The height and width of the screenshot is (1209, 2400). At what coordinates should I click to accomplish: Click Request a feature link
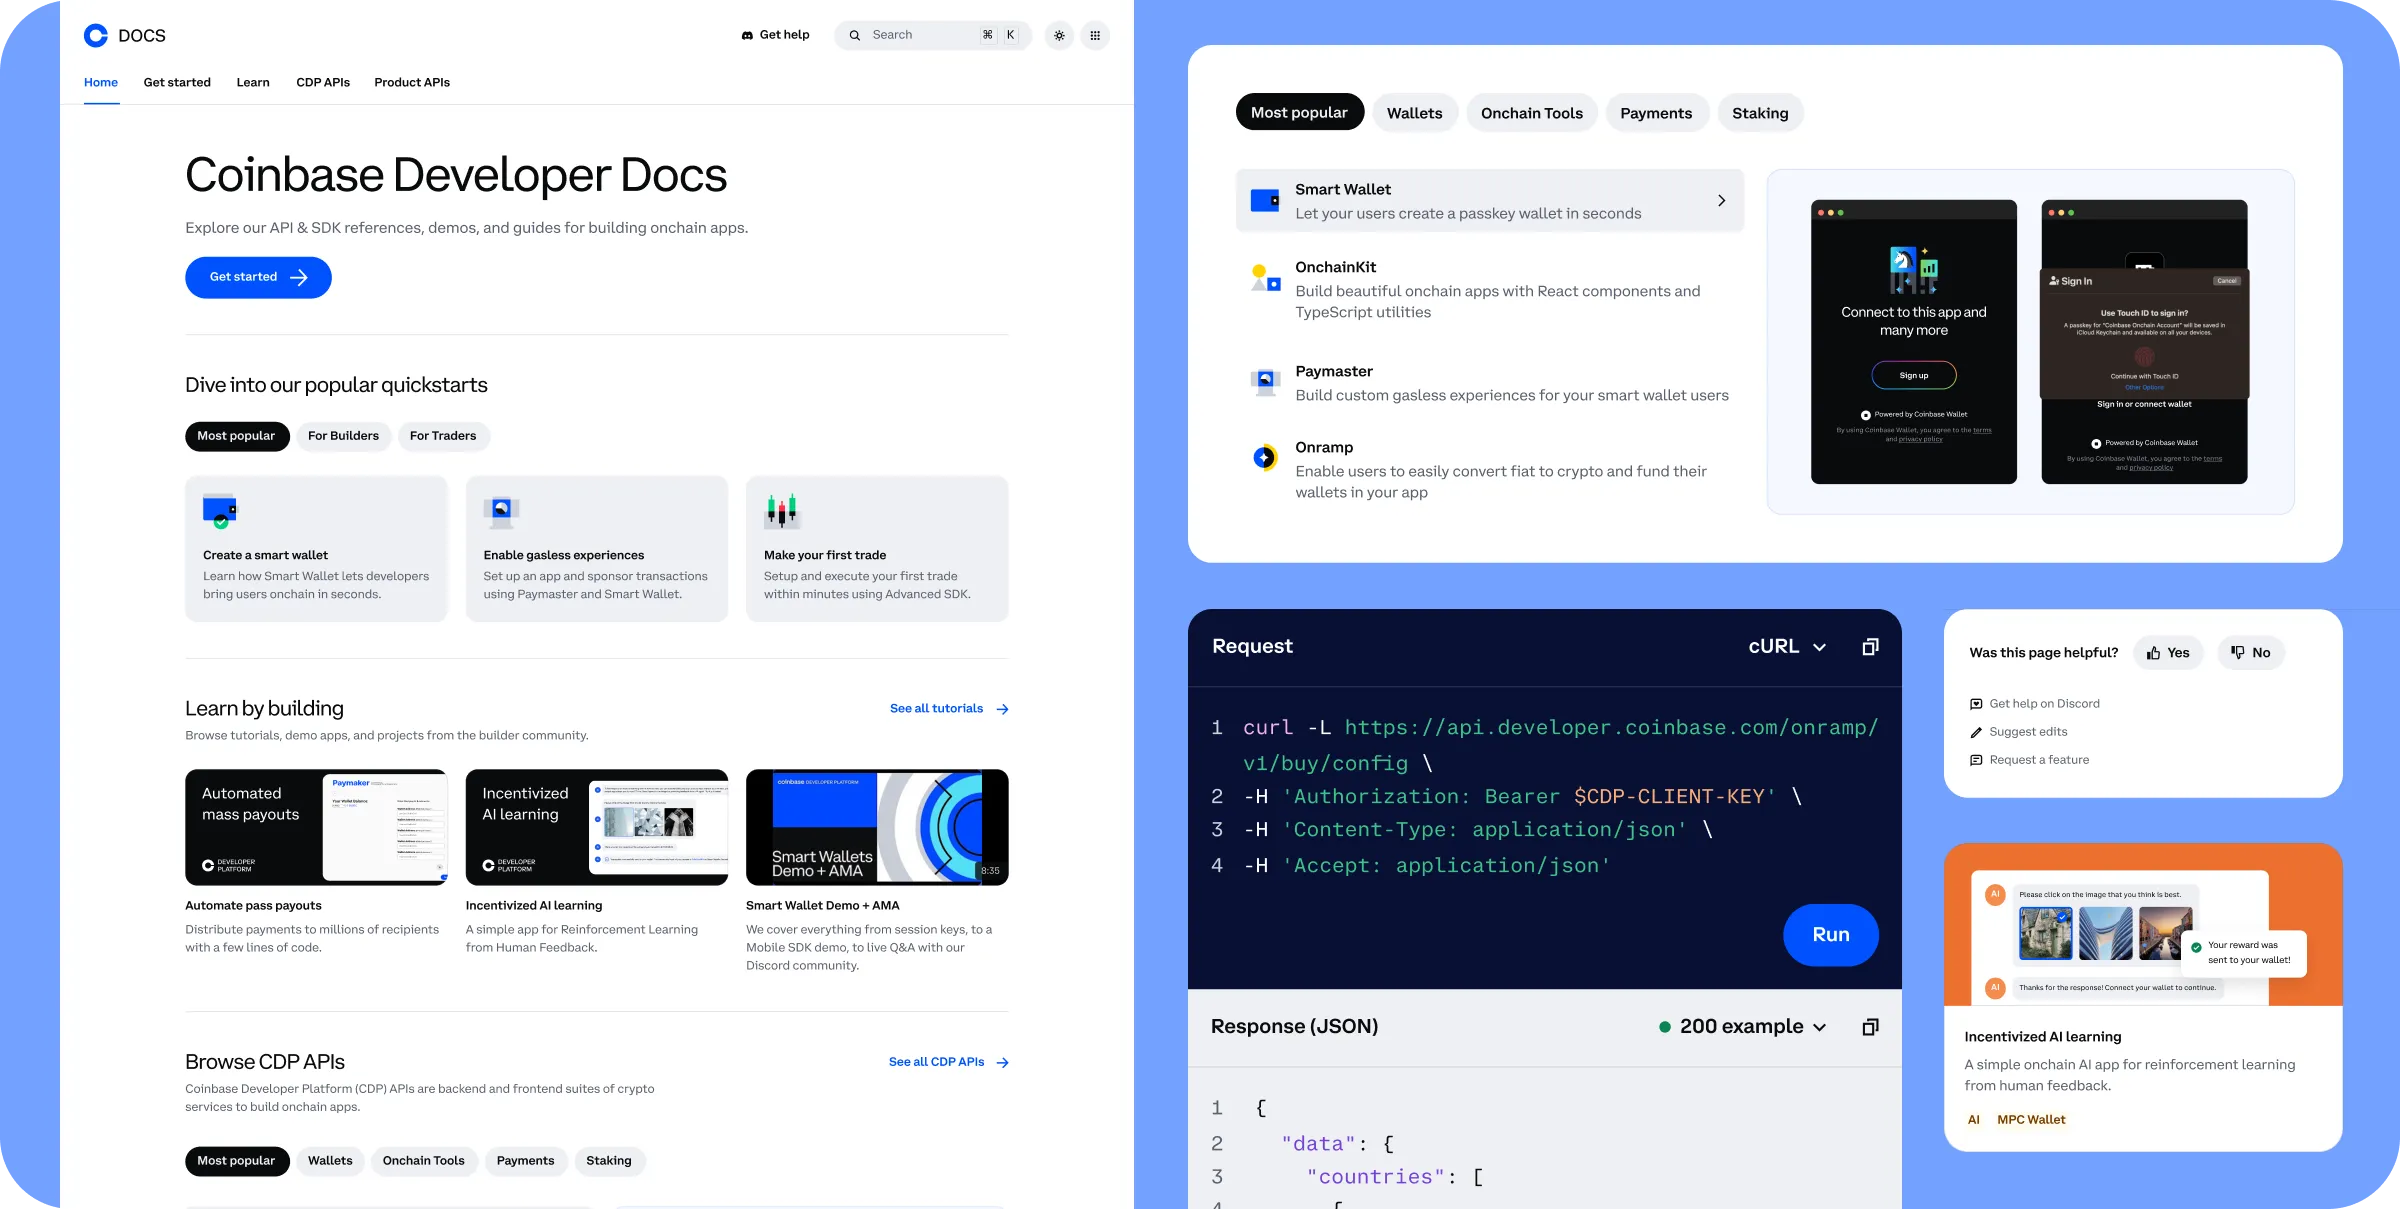click(2029, 760)
